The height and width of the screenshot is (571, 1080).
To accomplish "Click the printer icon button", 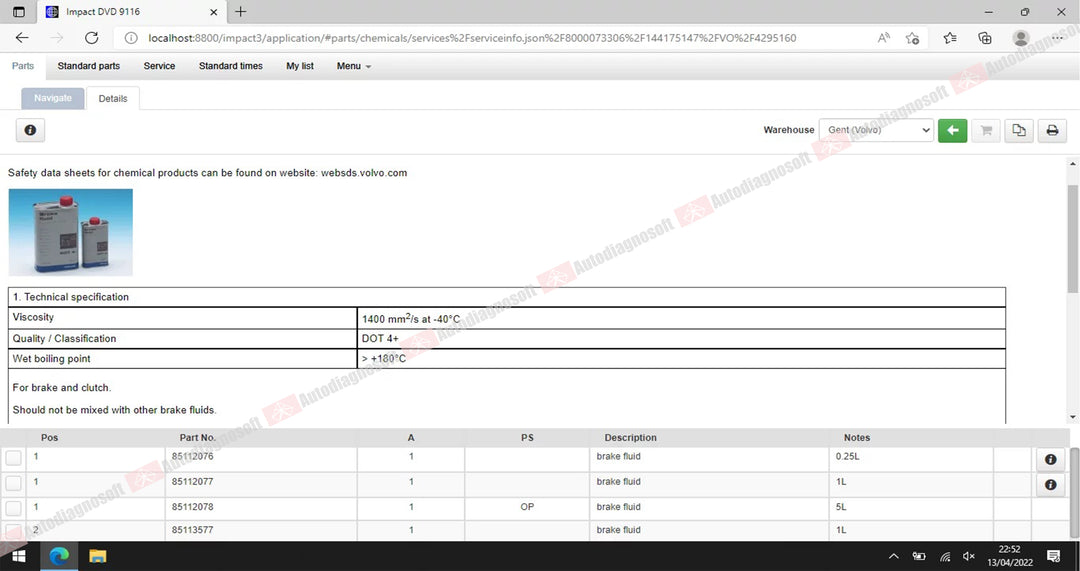I will pos(1052,130).
